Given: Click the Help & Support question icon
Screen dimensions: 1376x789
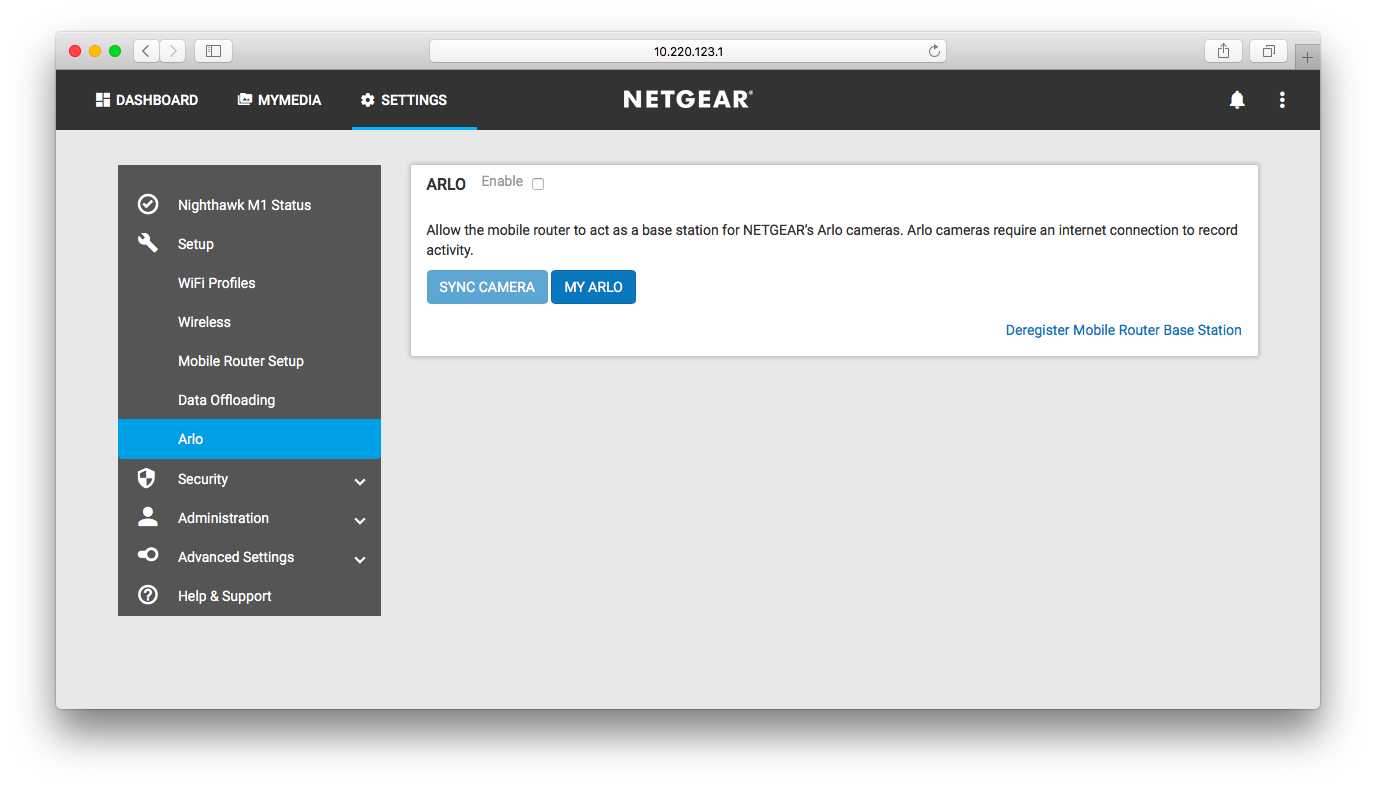Looking at the screenshot, I should click(148, 595).
